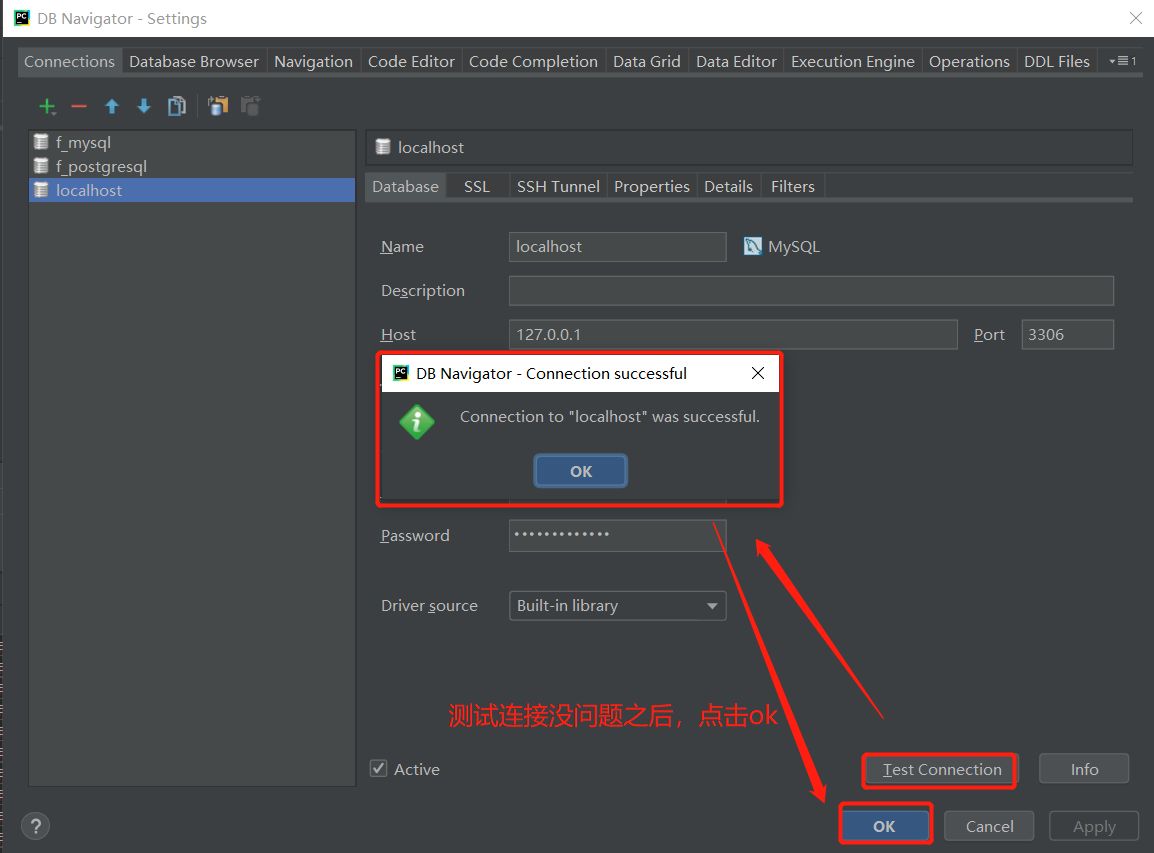
Task: Move connection up with blue arrow
Action: pos(112,107)
